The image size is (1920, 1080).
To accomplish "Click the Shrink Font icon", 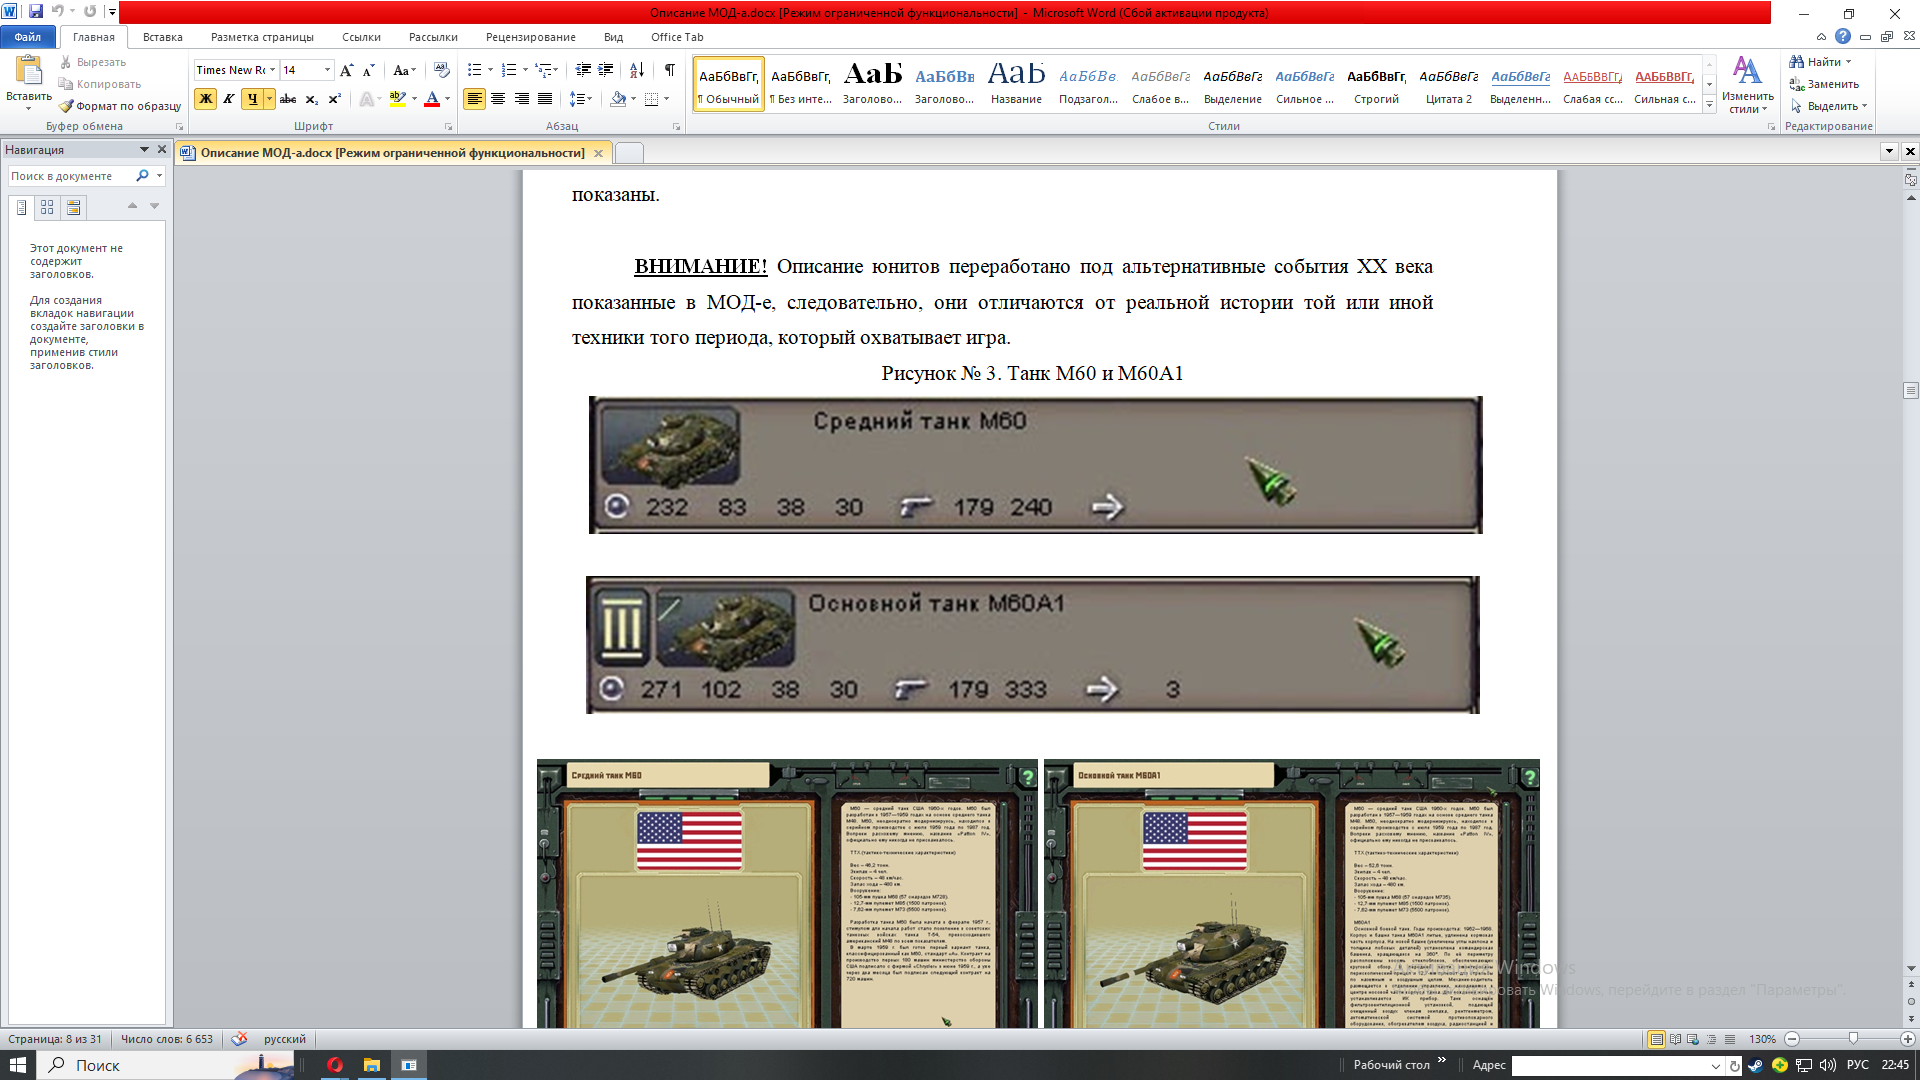I will pyautogui.click(x=368, y=70).
